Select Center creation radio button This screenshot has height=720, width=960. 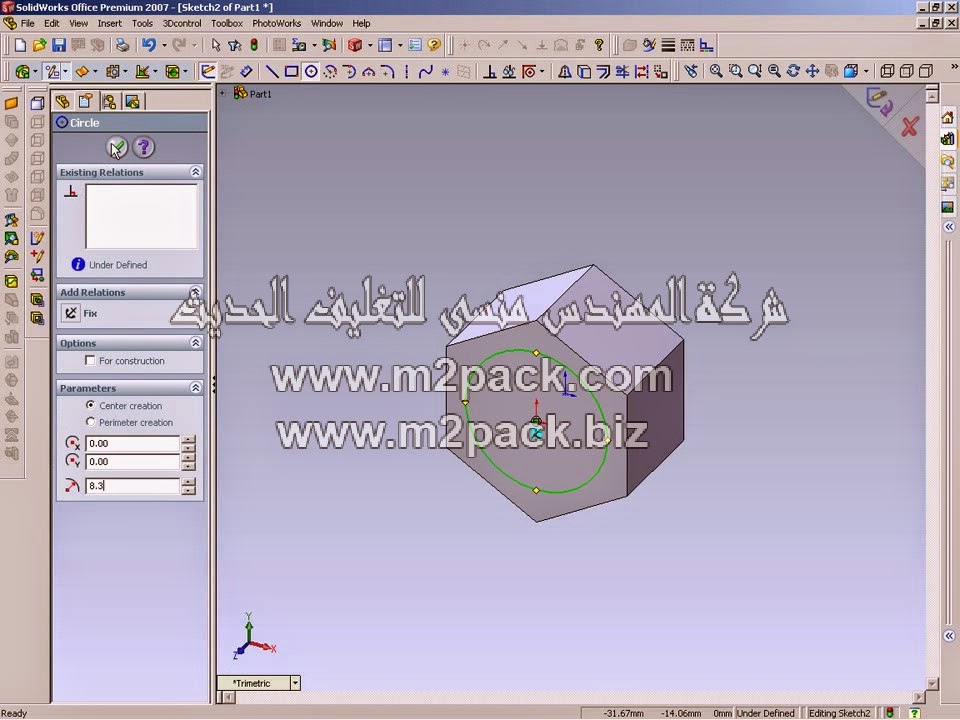point(91,405)
